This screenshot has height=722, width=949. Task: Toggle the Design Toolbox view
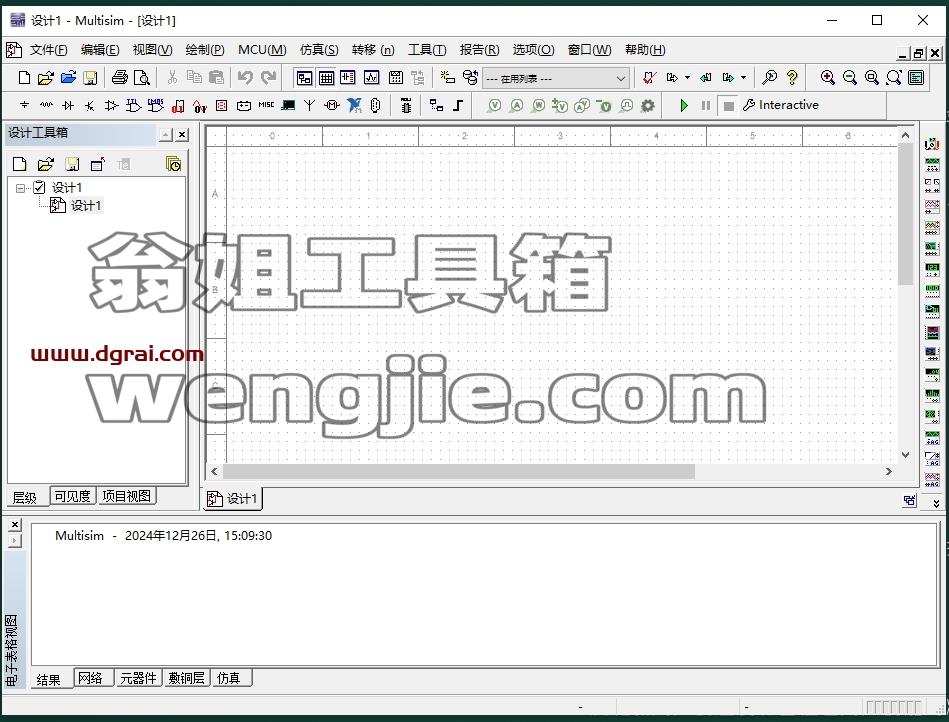[304, 77]
